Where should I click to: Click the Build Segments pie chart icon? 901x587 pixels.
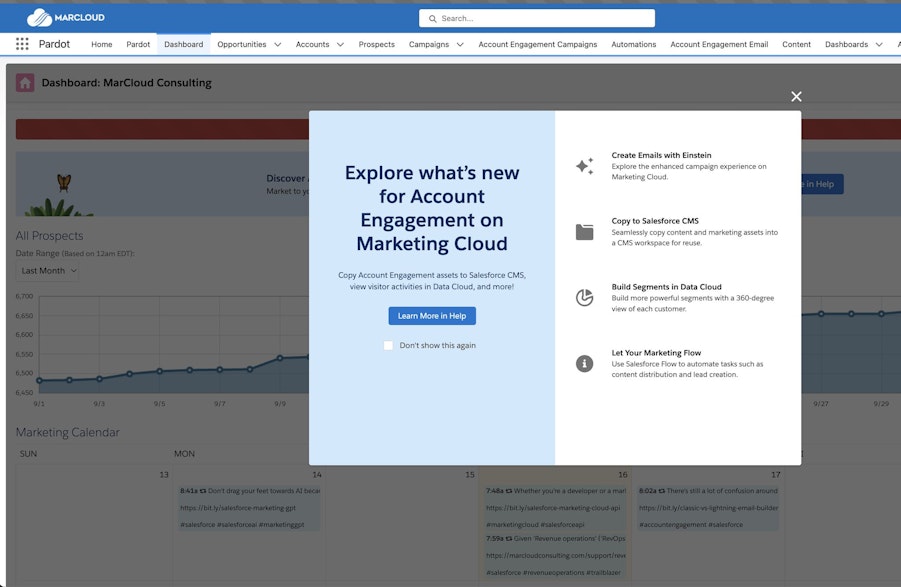[584, 298]
